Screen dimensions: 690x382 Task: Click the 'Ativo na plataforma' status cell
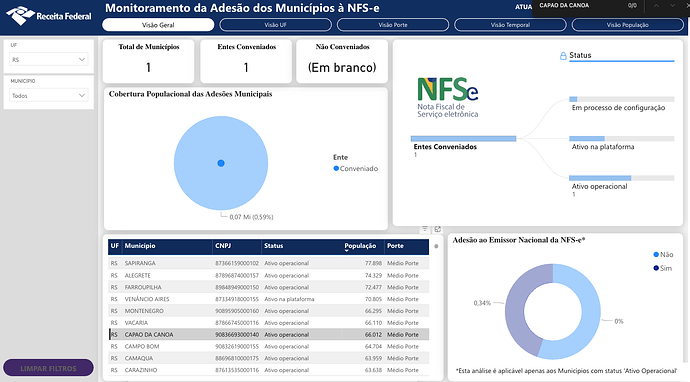(x=289, y=299)
